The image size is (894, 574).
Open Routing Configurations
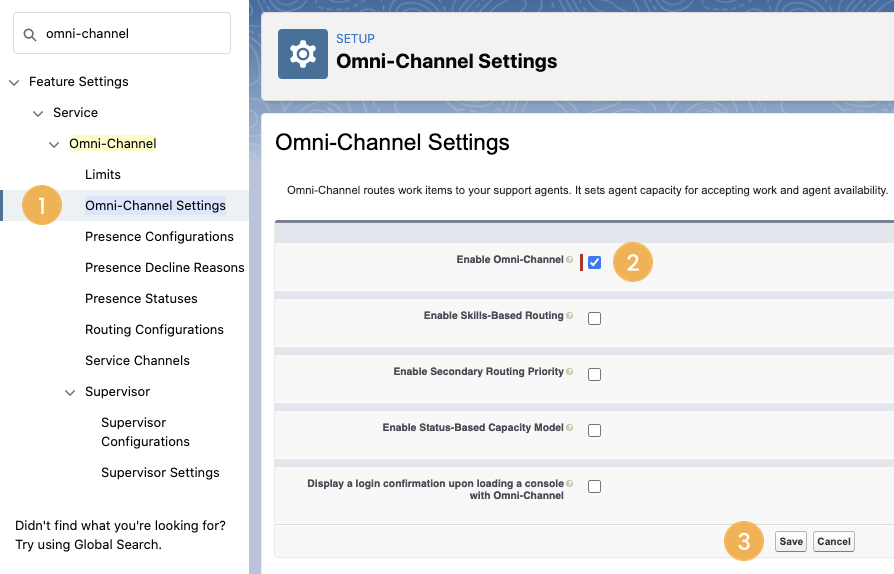pyautogui.click(x=154, y=329)
